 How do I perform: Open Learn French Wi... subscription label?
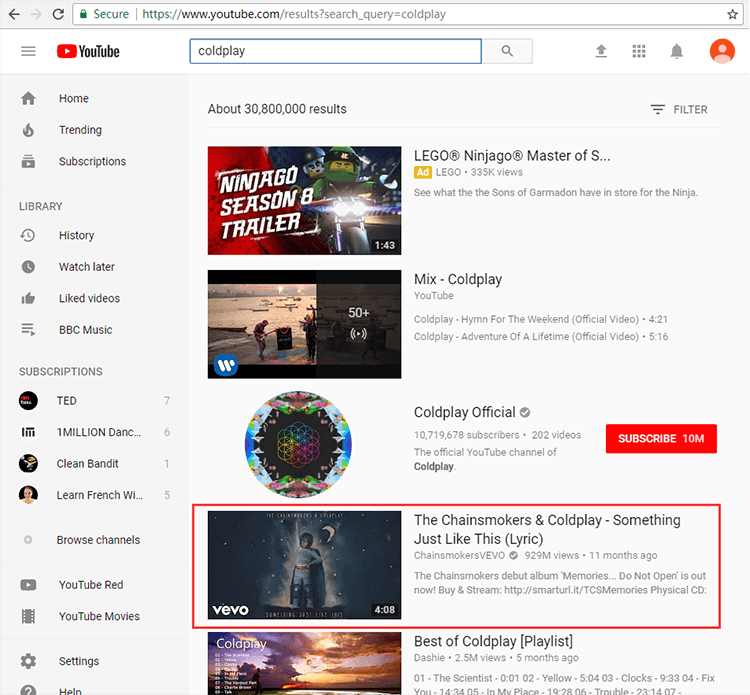(x=99, y=495)
